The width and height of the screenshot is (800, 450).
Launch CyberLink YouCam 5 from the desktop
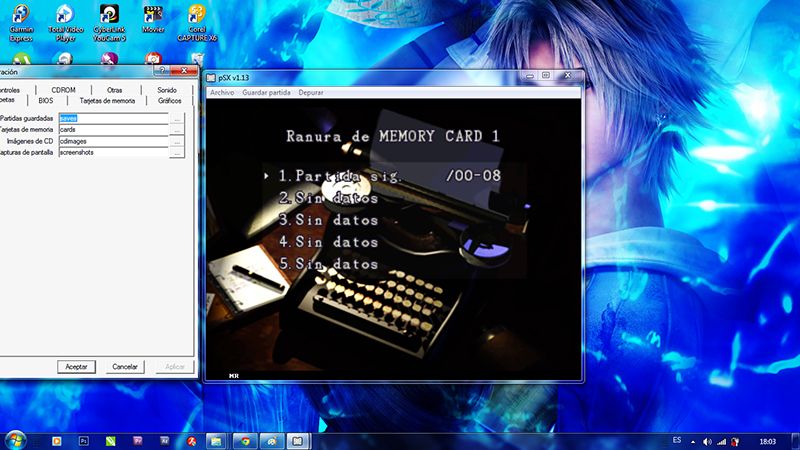[x=109, y=23]
